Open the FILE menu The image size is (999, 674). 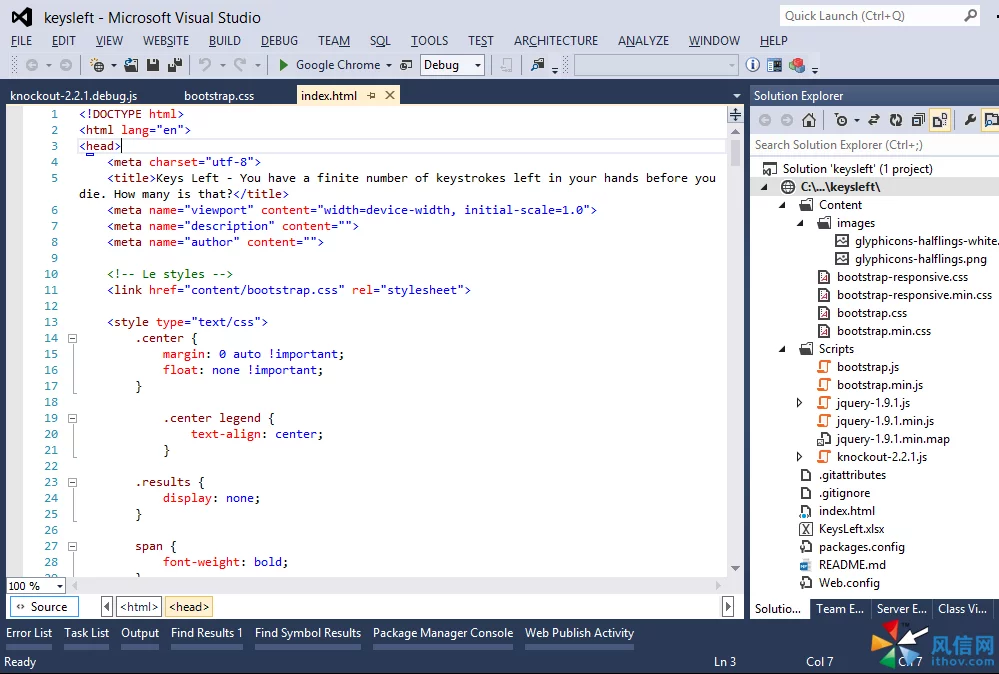(21, 41)
